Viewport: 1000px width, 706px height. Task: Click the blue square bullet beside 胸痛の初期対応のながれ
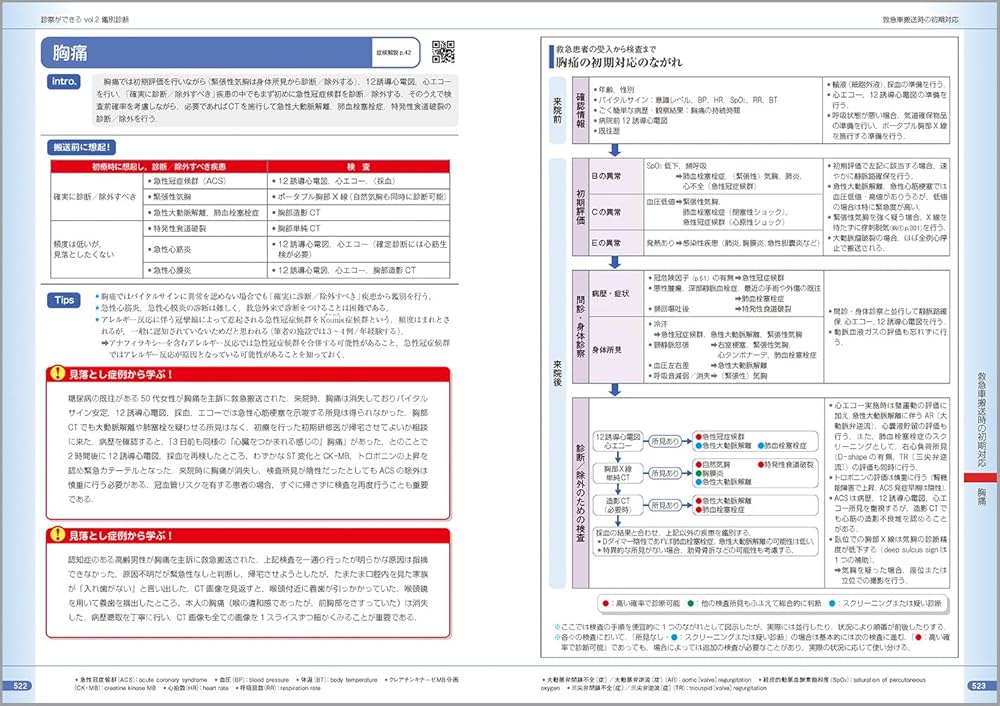(551, 60)
